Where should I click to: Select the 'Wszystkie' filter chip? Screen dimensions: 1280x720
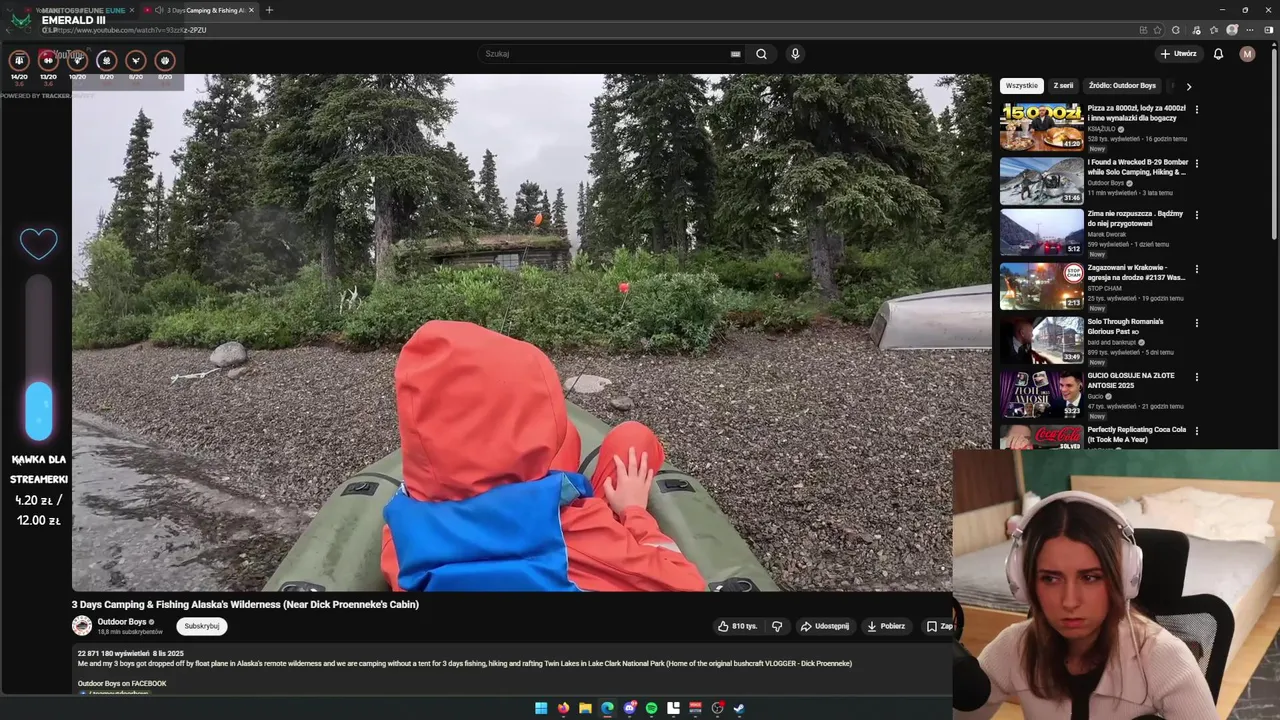point(1022,86)
